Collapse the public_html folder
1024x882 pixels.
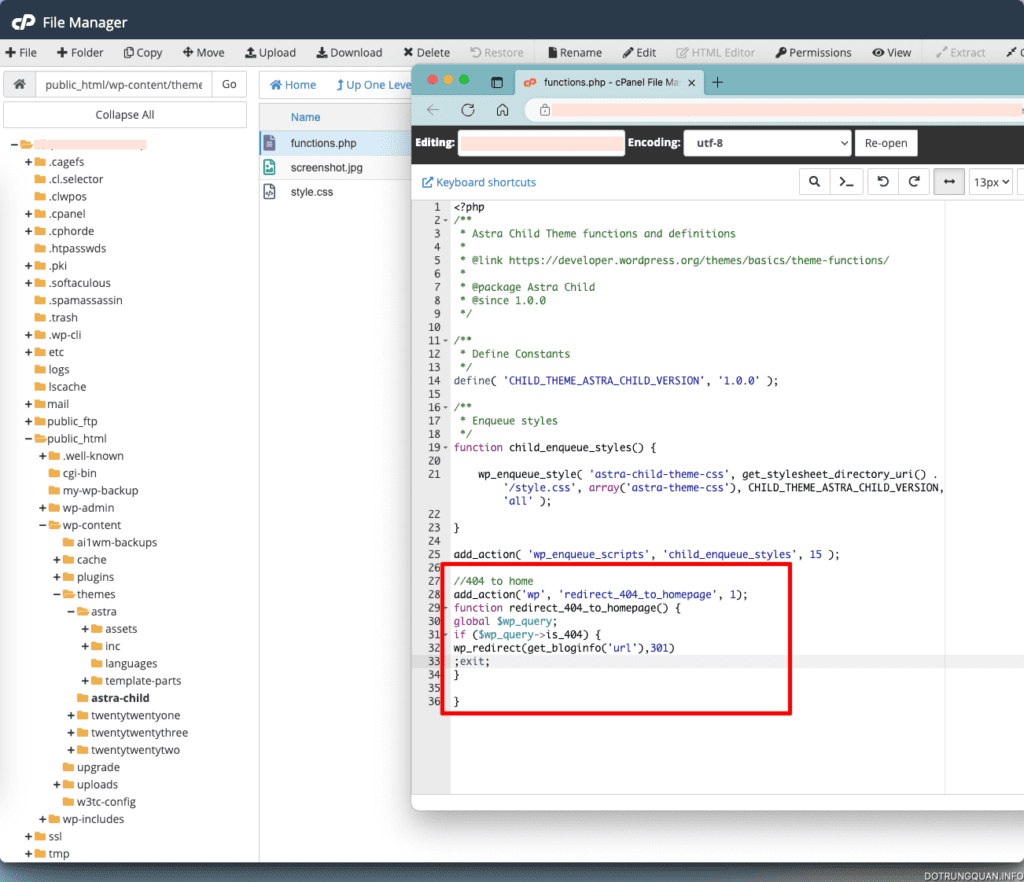[x=28, y=439]
